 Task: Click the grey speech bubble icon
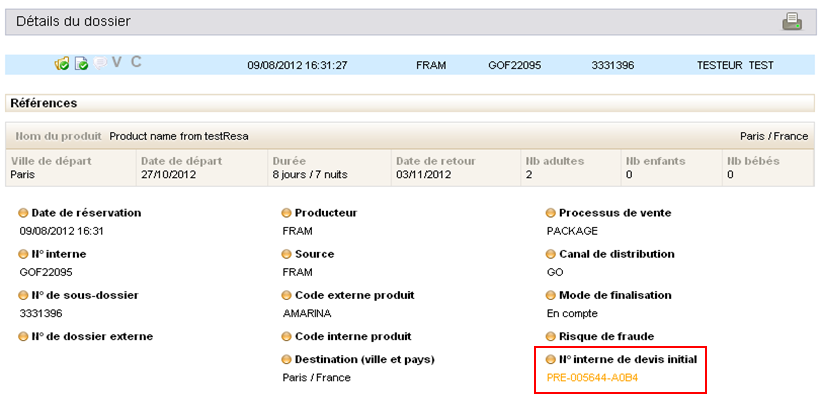click(x=99, y=64)
